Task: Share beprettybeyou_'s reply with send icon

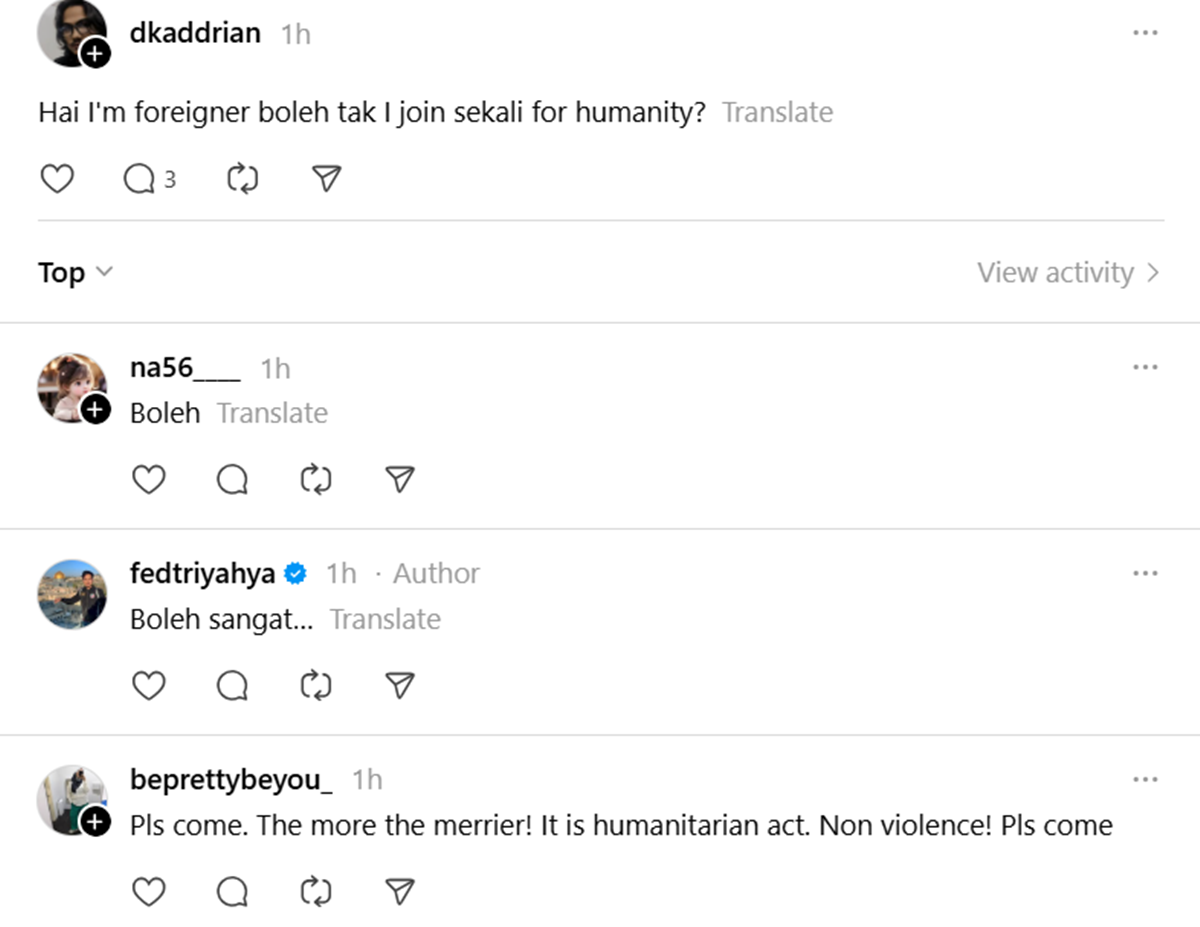Action: click(x=400, y=892)
